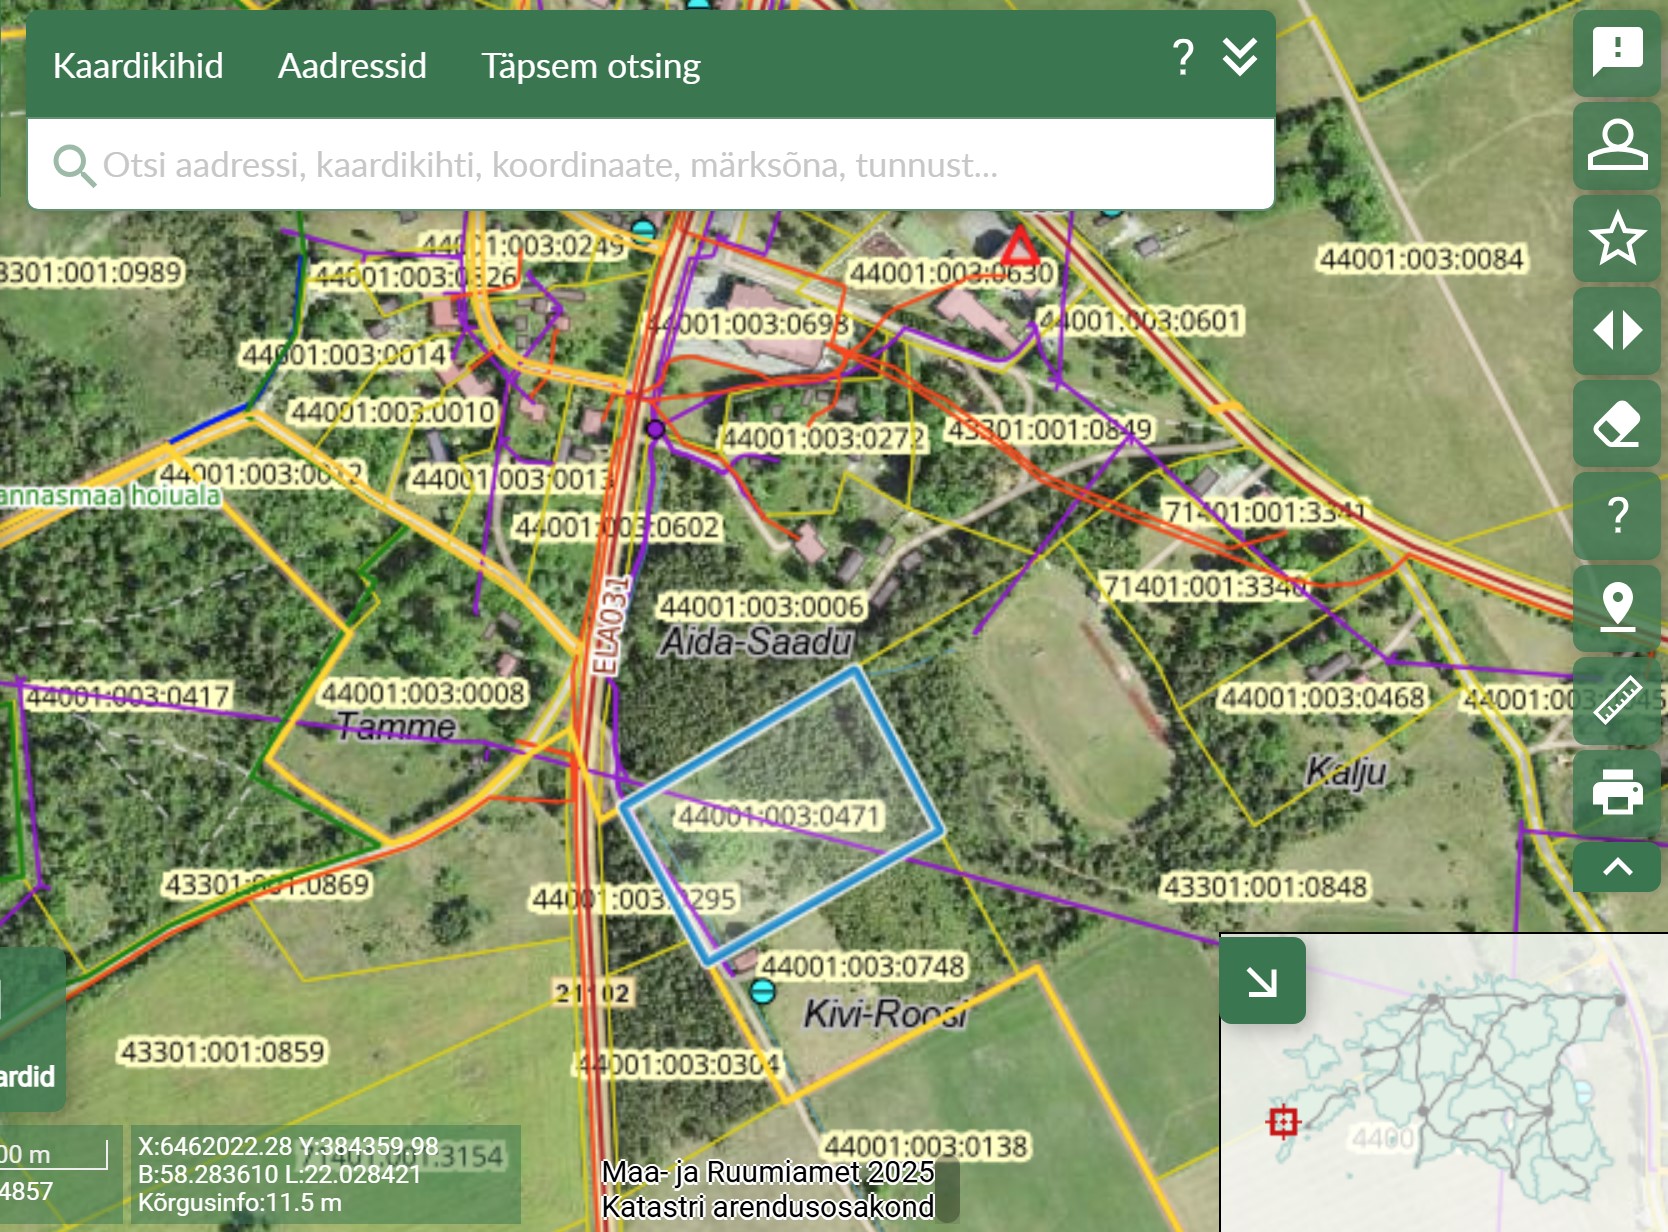
Task: Click the red triangle map marker
Action: [1019, 247]
